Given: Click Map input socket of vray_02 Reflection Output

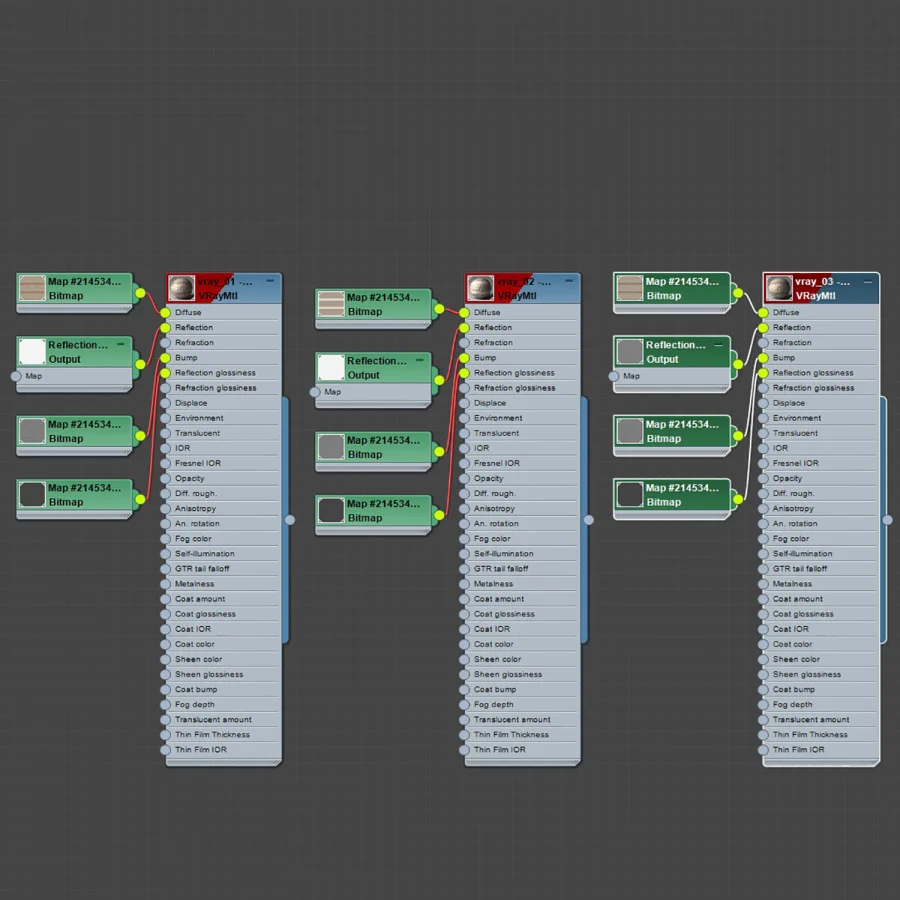Looking at the screenshot, I should pyautogui.click(x=315, y=392).
